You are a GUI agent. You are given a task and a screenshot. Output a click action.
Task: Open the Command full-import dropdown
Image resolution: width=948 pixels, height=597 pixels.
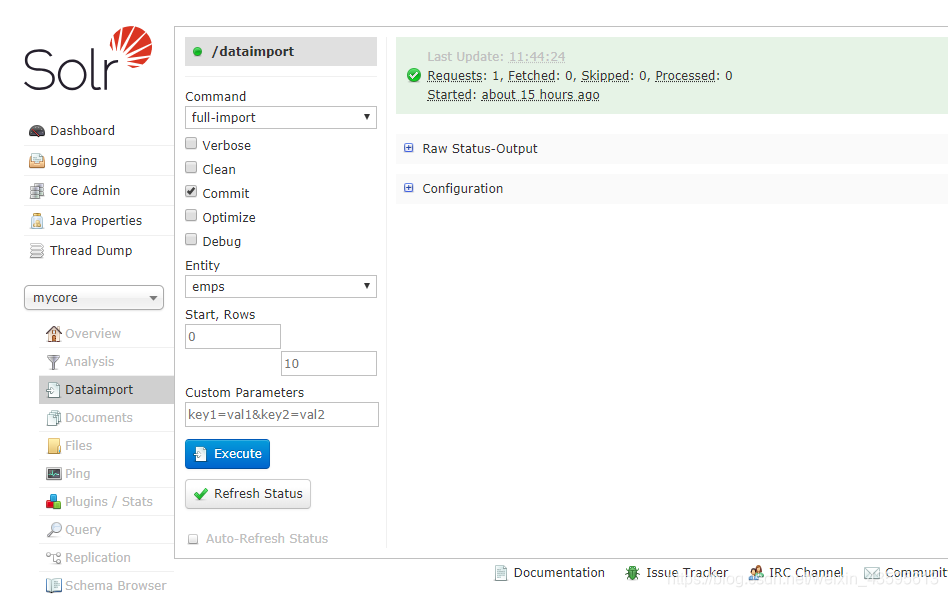(281, 117)
